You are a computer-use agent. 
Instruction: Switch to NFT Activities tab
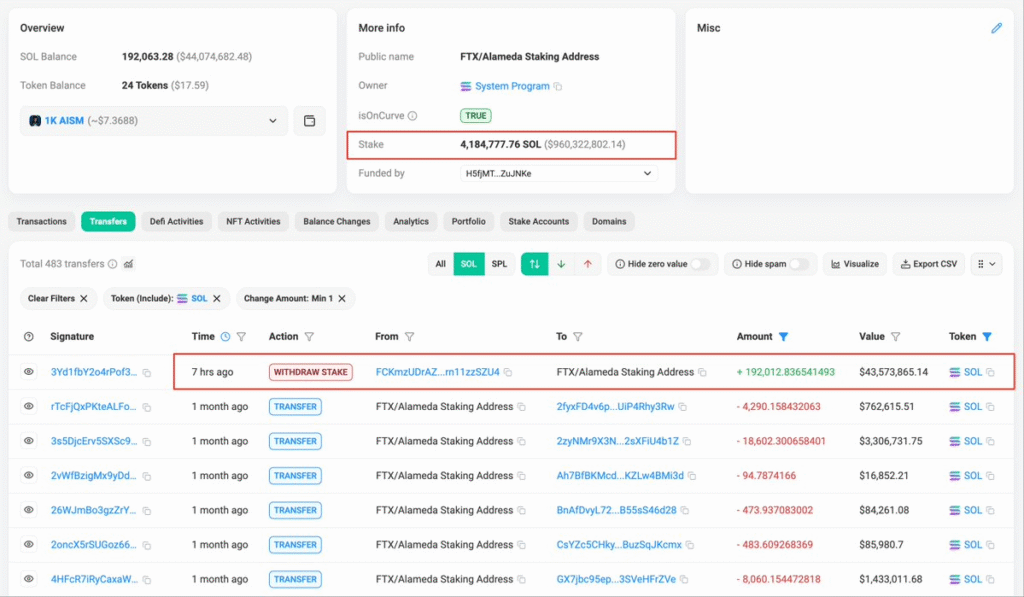pyautogui.click(x=253, y=221)
